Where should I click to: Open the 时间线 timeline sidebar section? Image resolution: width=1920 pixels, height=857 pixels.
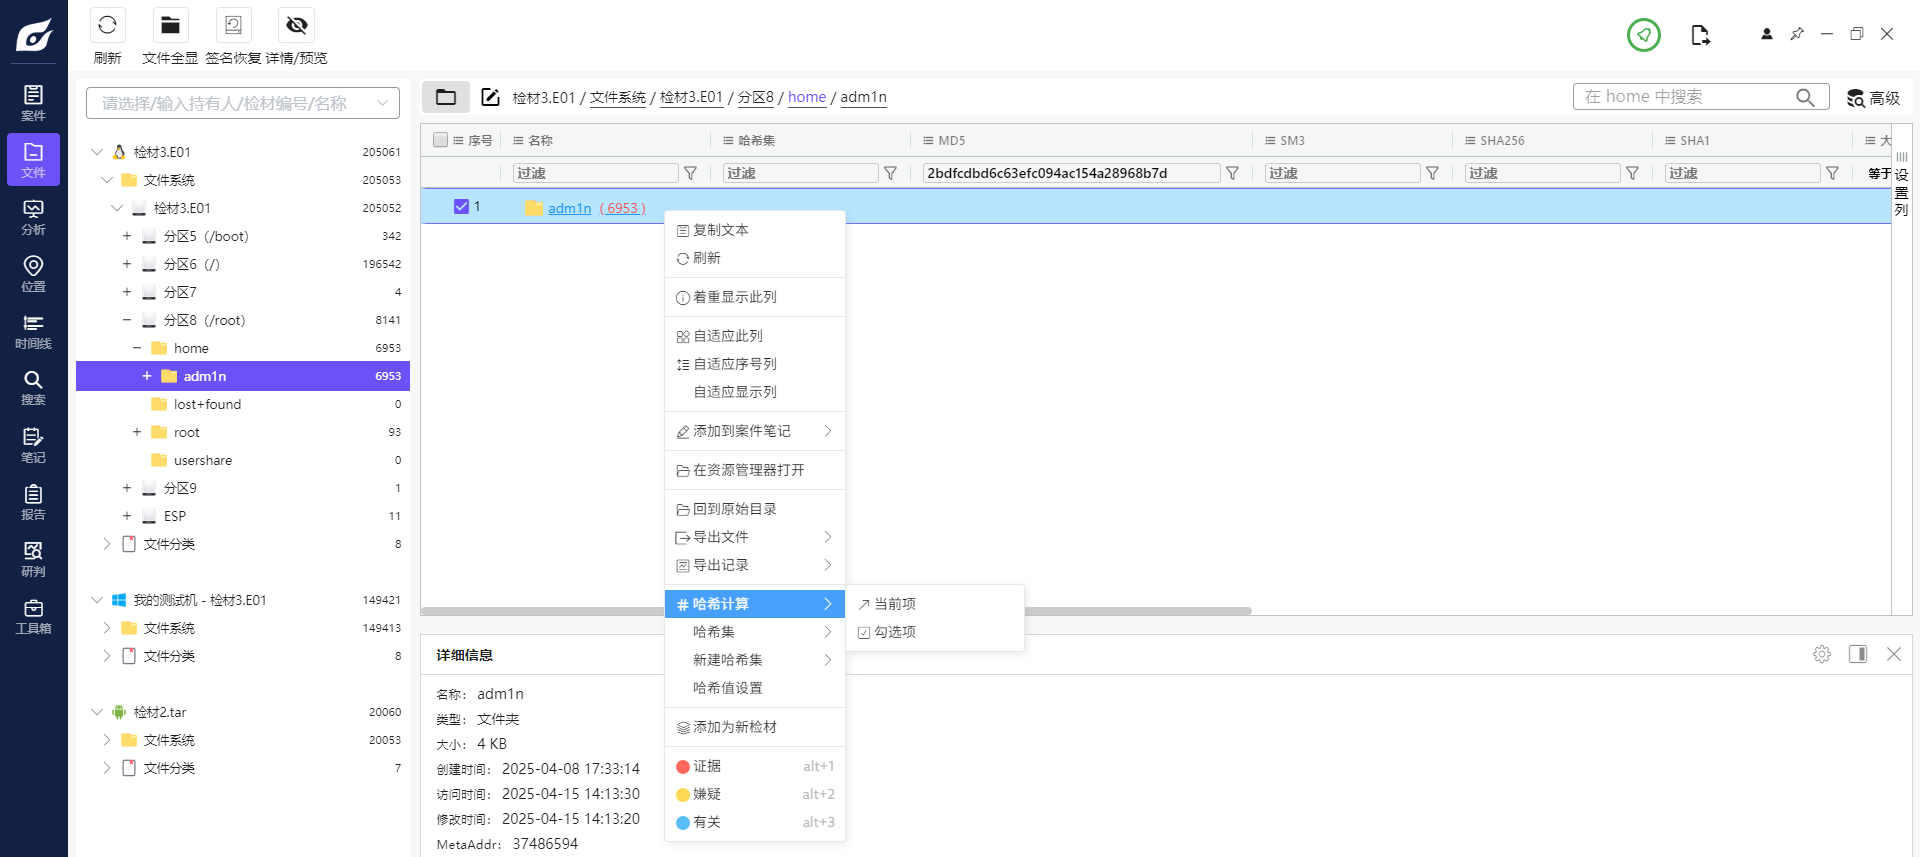(33, 331)
